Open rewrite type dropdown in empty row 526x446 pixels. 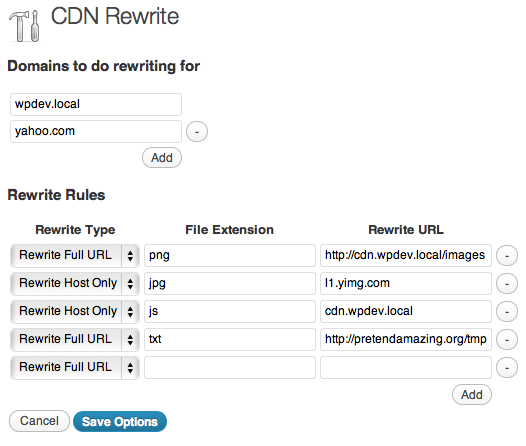pos(75,367)
